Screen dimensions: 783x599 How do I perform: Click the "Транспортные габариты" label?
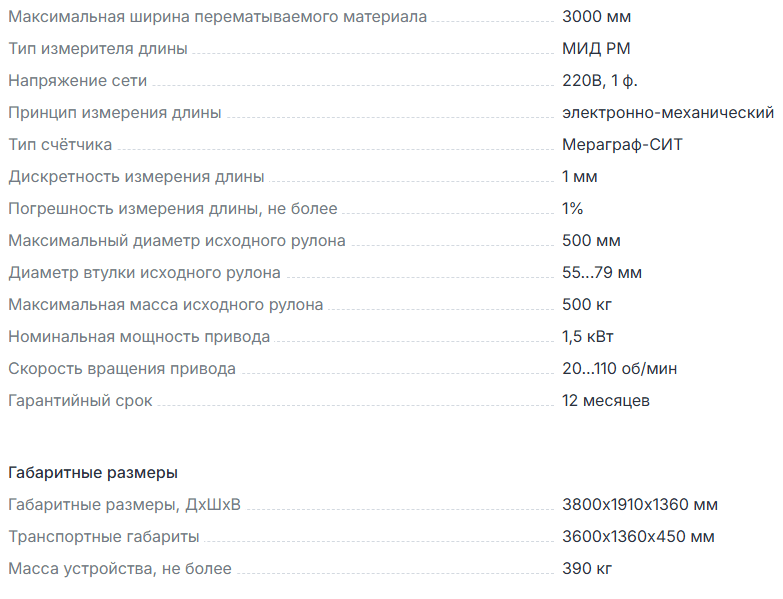[x=104, y=537]
